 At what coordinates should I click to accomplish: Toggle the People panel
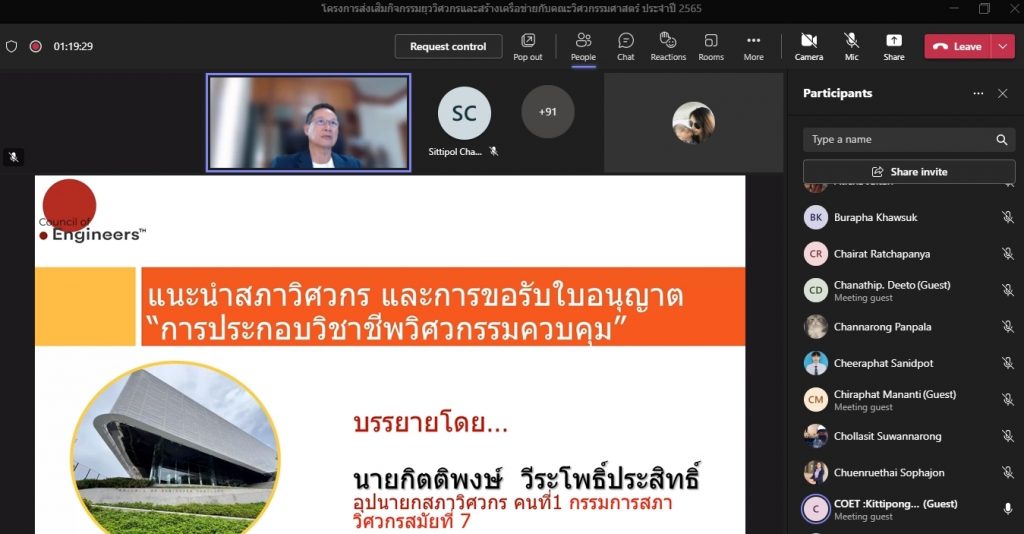tap(583, 46)
